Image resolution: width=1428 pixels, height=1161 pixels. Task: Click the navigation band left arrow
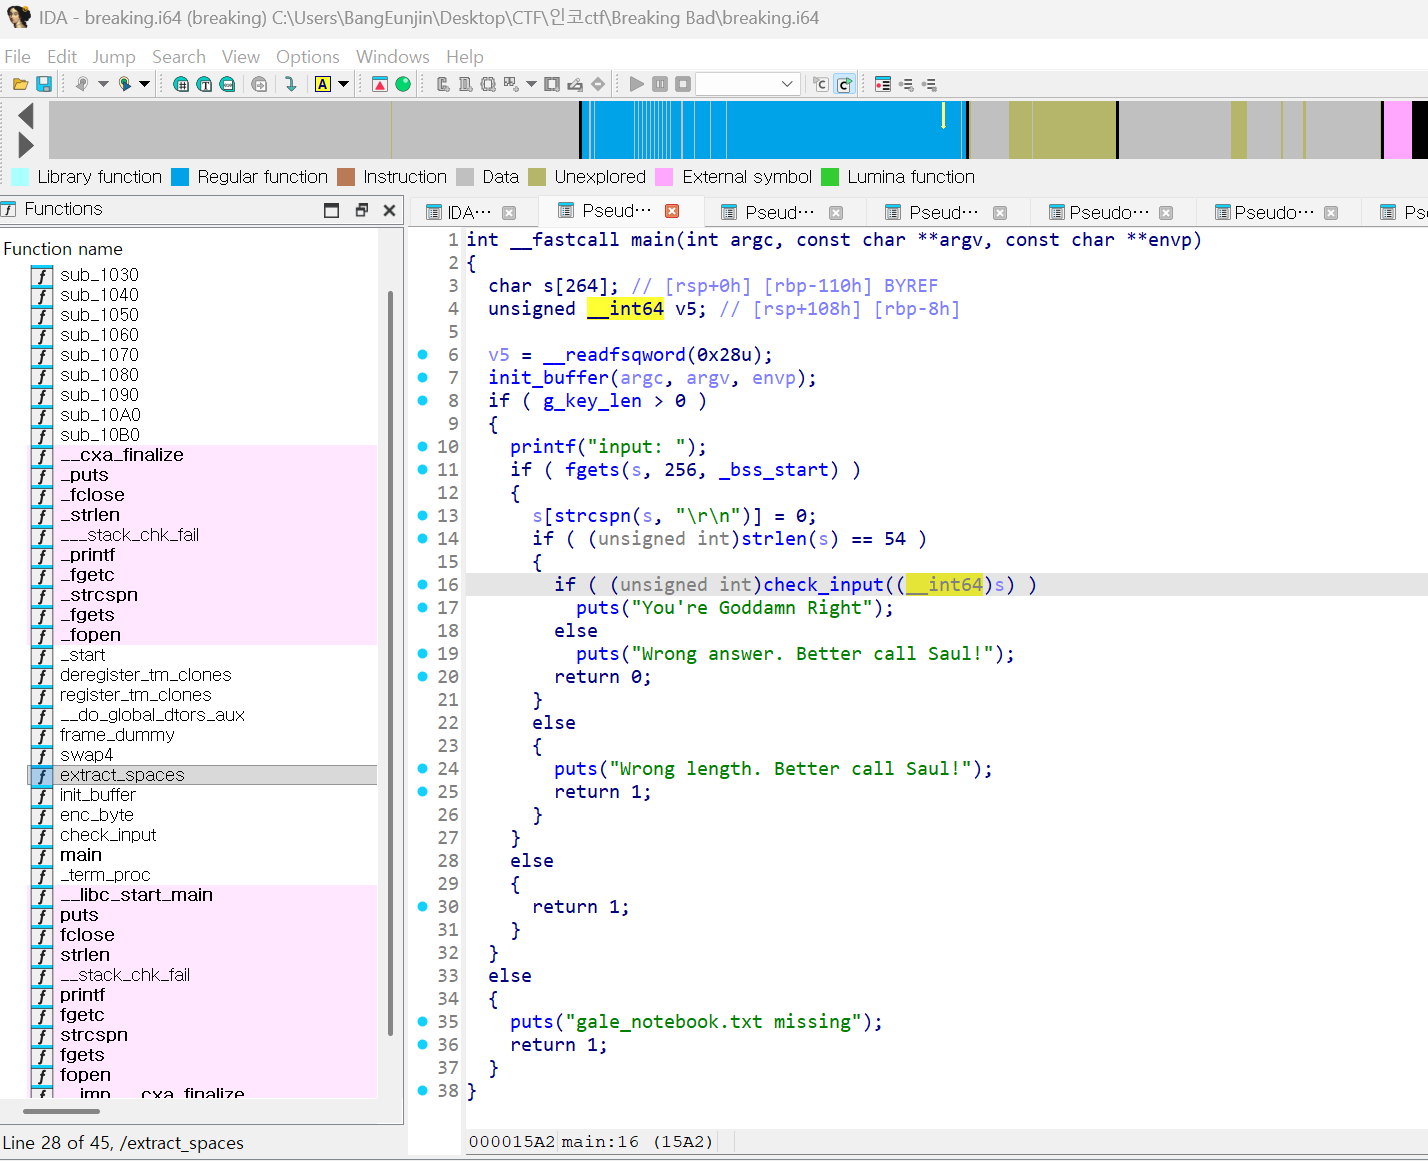click(27, 116)
